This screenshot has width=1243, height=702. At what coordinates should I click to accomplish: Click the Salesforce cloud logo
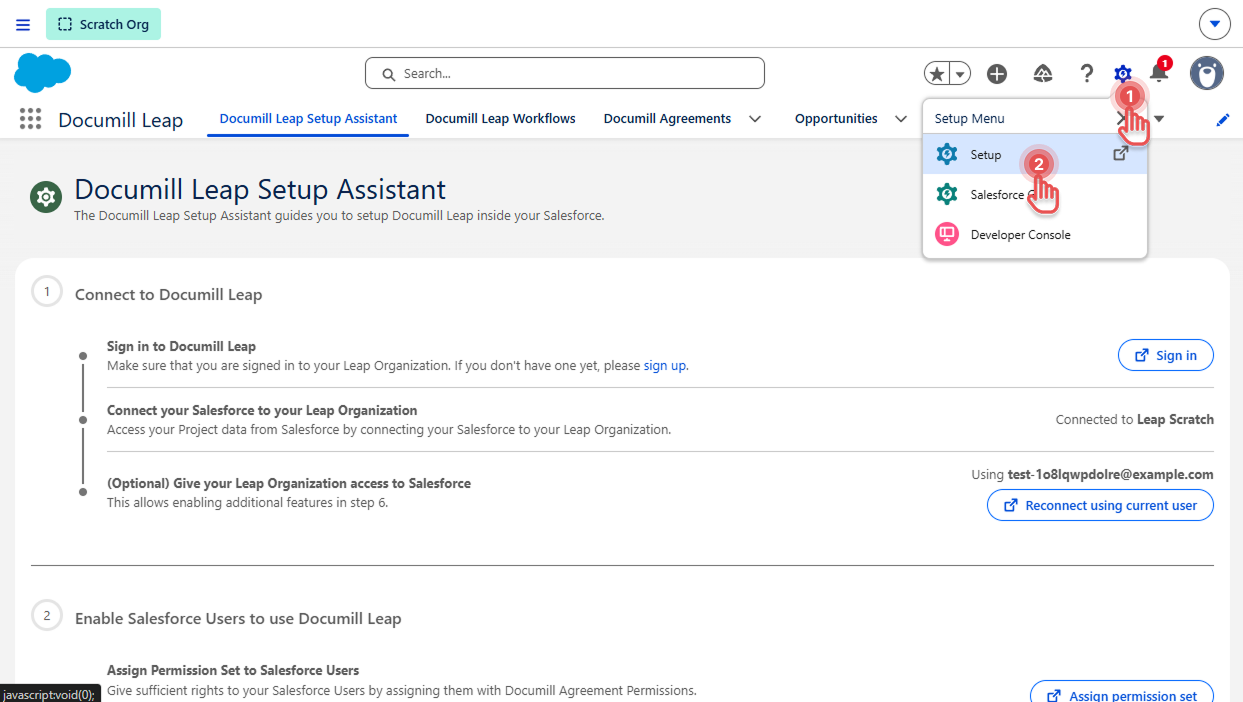click(43, 73)
